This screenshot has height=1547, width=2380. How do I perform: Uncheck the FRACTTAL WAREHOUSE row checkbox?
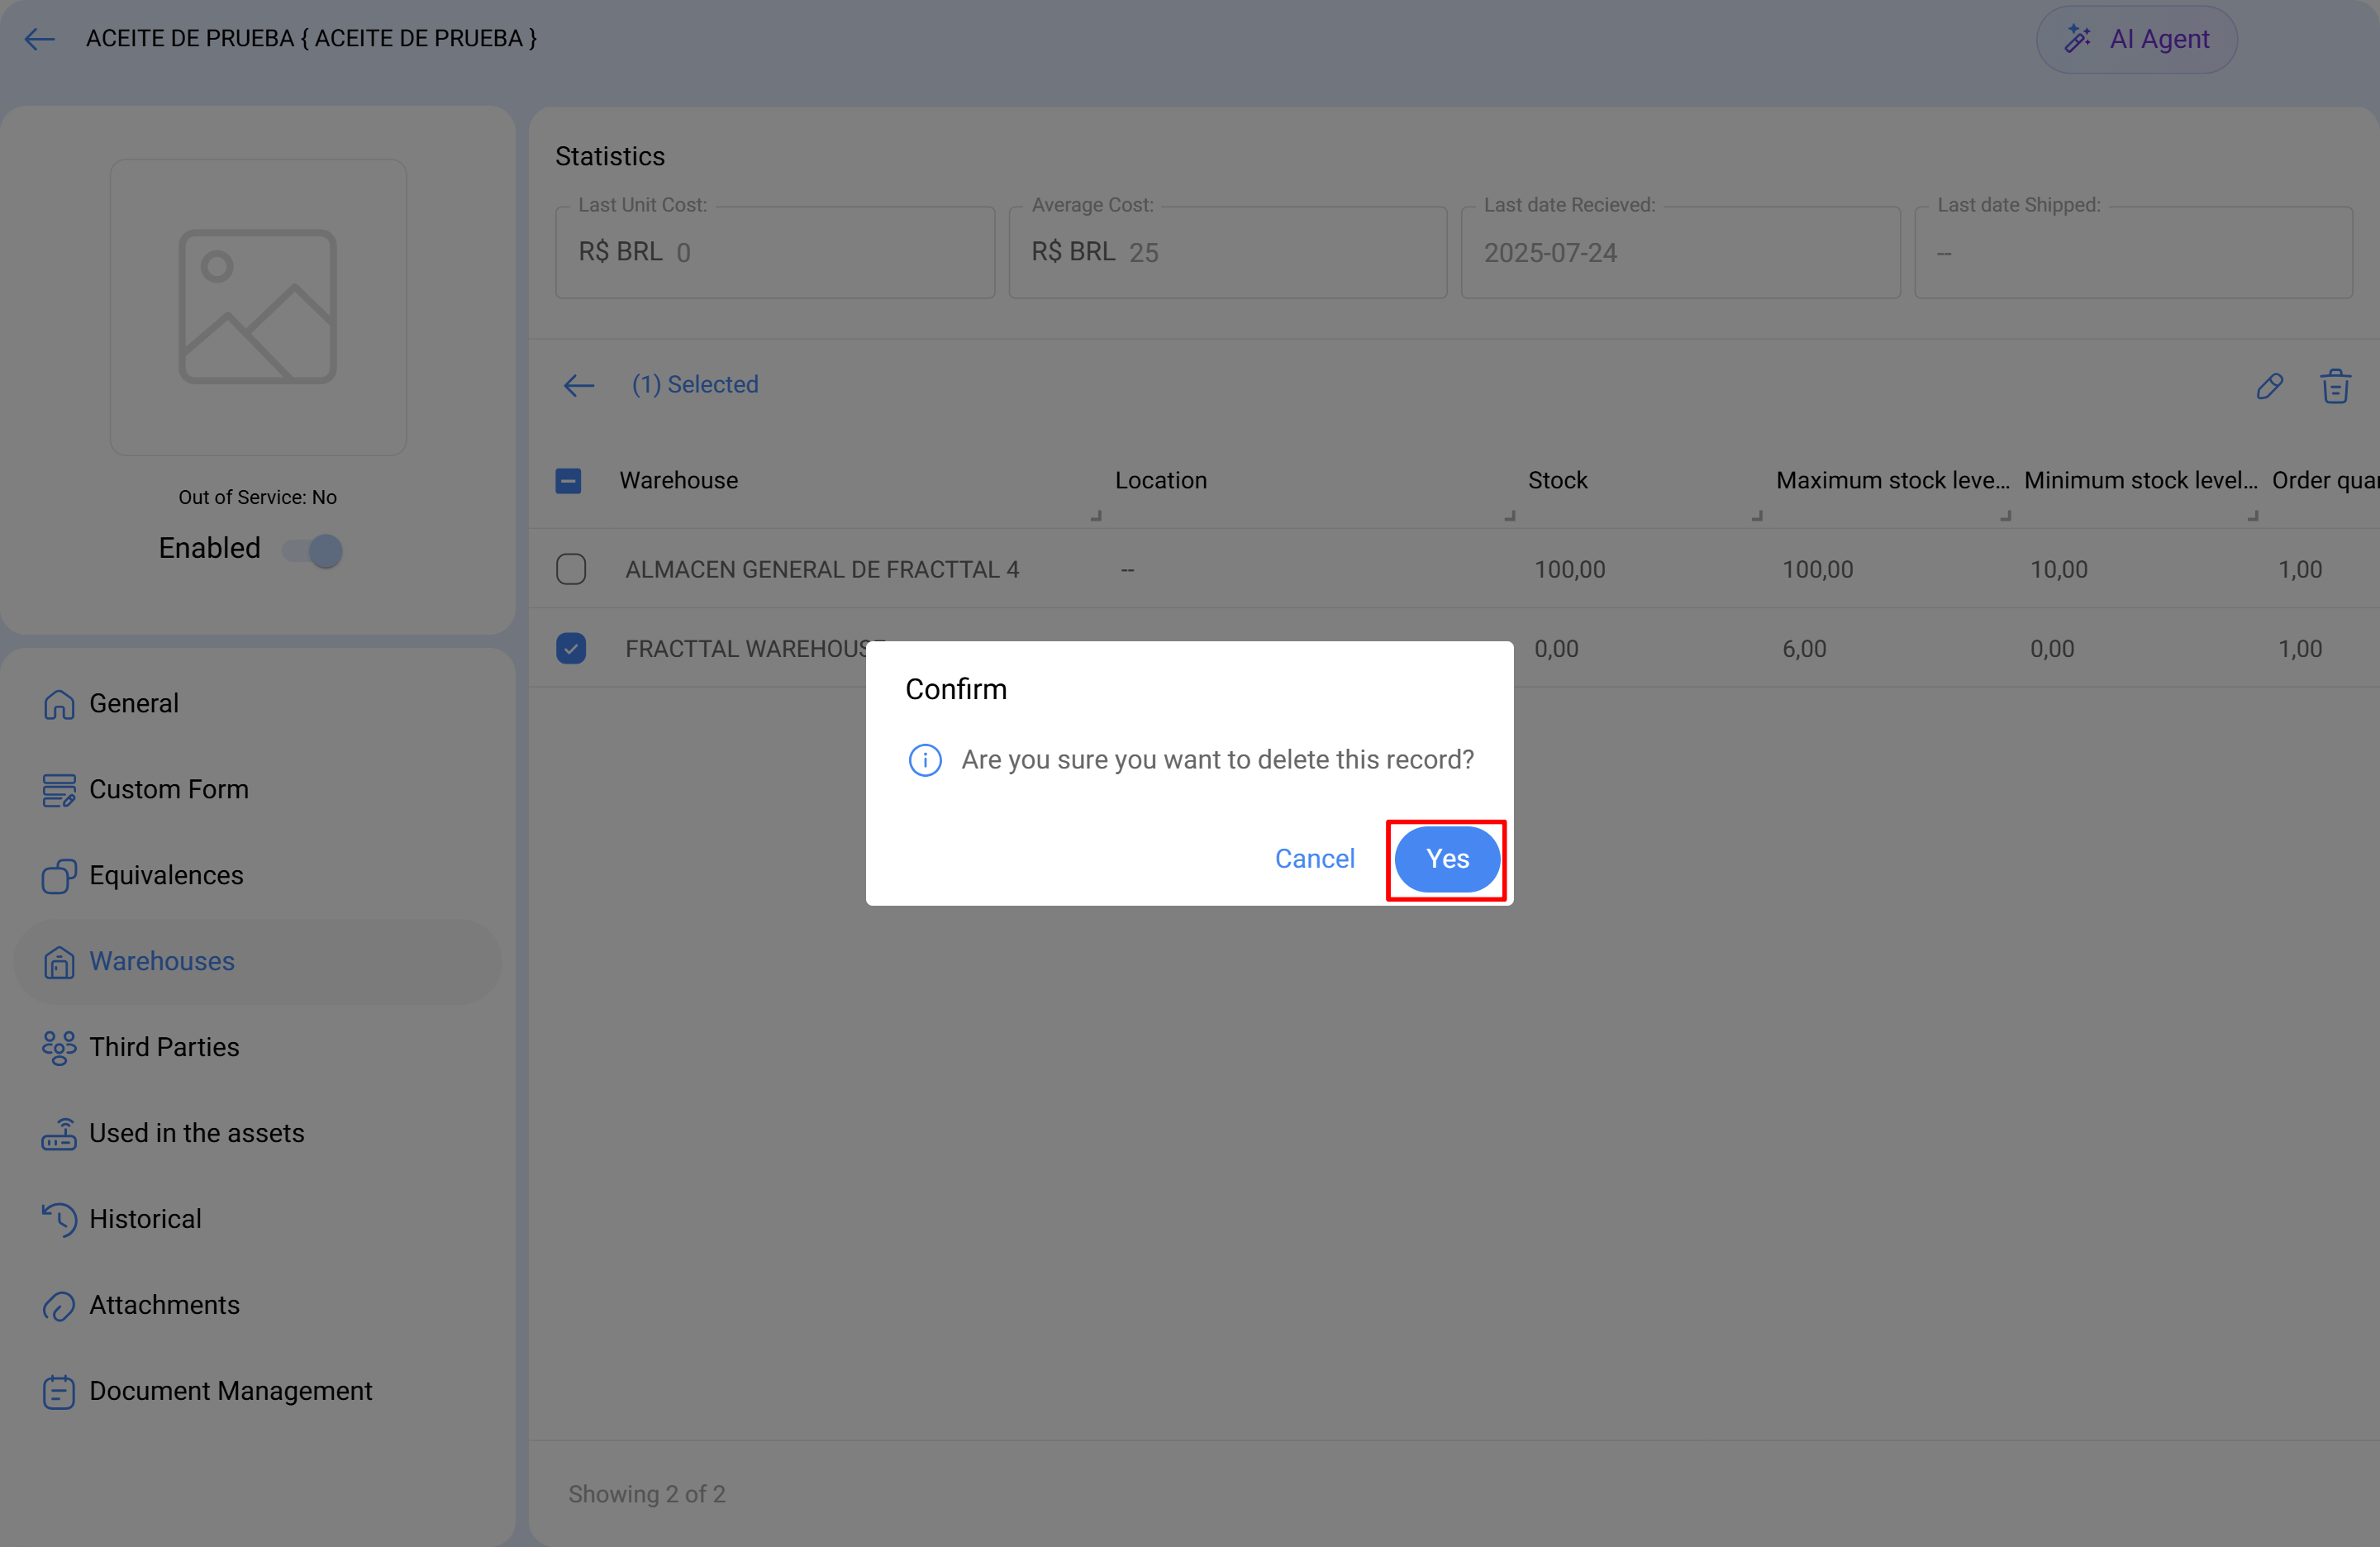tap(571, 648)
